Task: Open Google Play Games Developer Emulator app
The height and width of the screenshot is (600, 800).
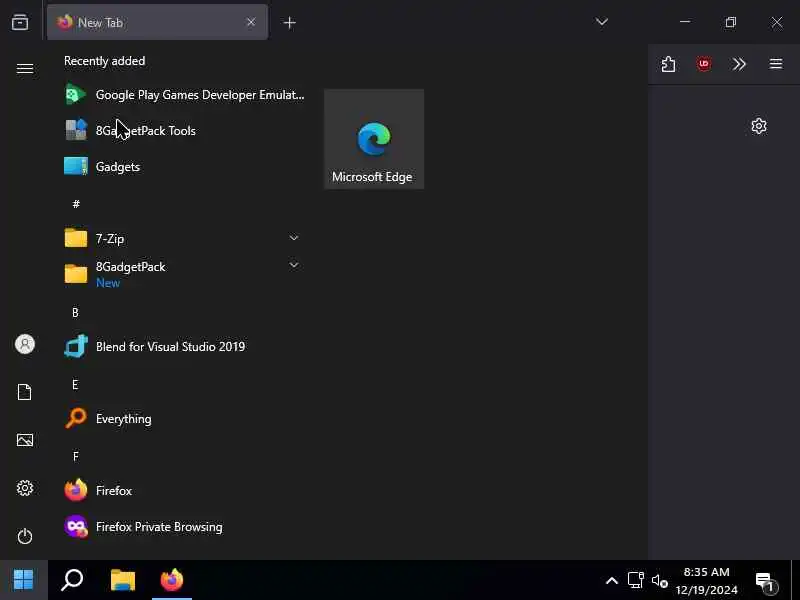Action: pos(184,95)
